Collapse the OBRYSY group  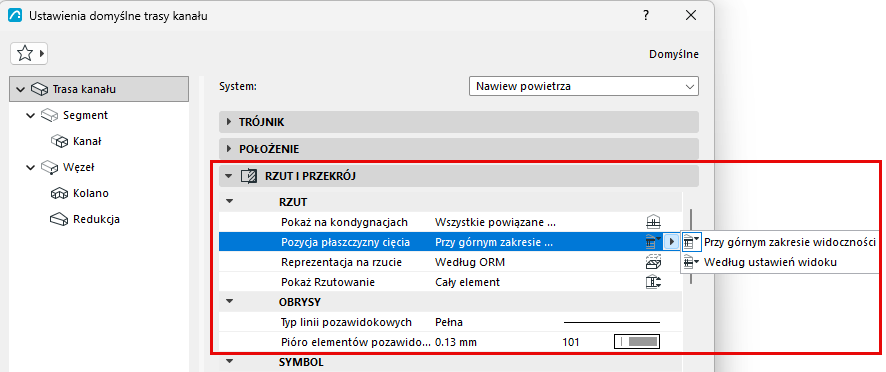pos(229,301)
